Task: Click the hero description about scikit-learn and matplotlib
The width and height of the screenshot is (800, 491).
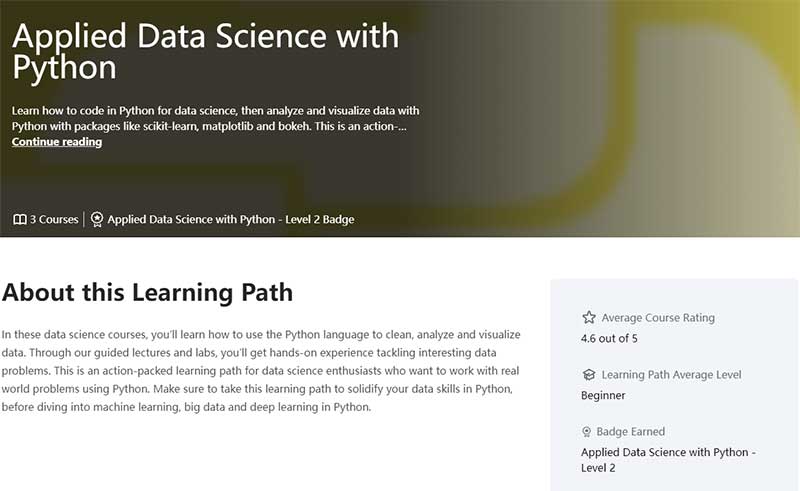Action: coord(215,118)
